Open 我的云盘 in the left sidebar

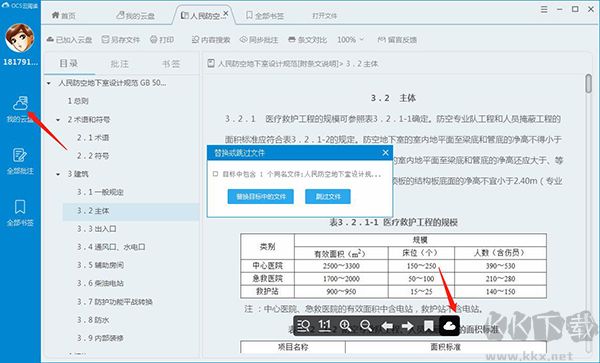point(20,109)
